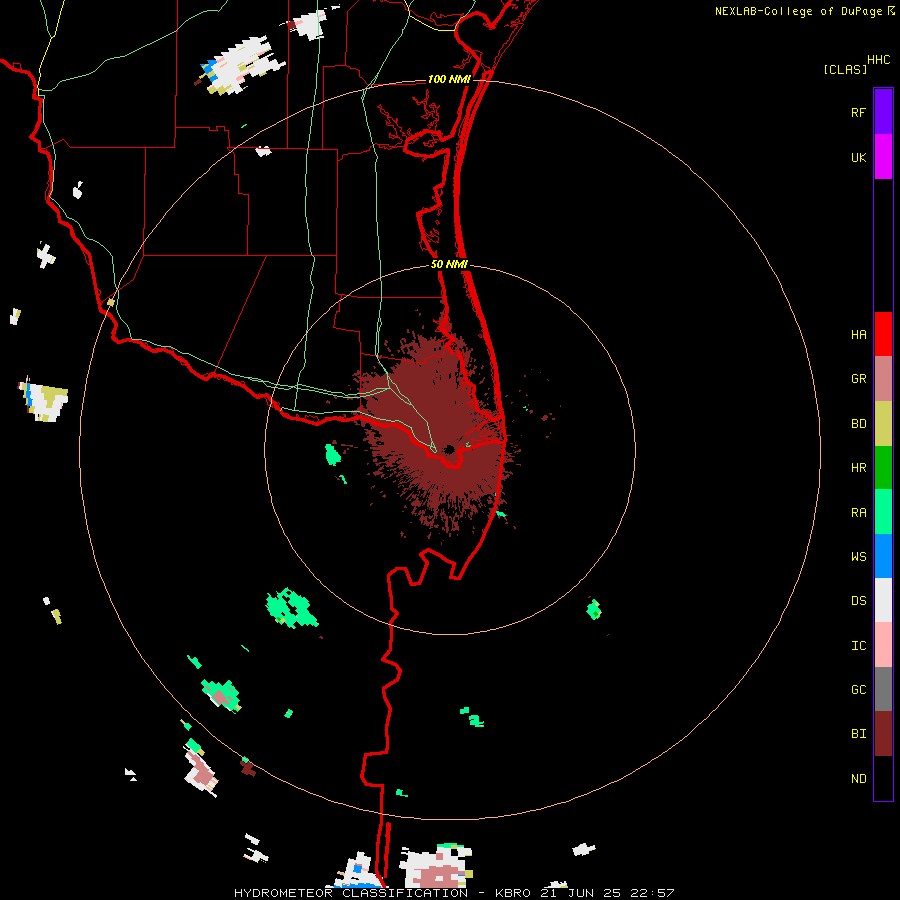Click the 100 NMI range ring label
Image resolution: width=900 pixels, height=900 pixels.
(x=448, y=79)
